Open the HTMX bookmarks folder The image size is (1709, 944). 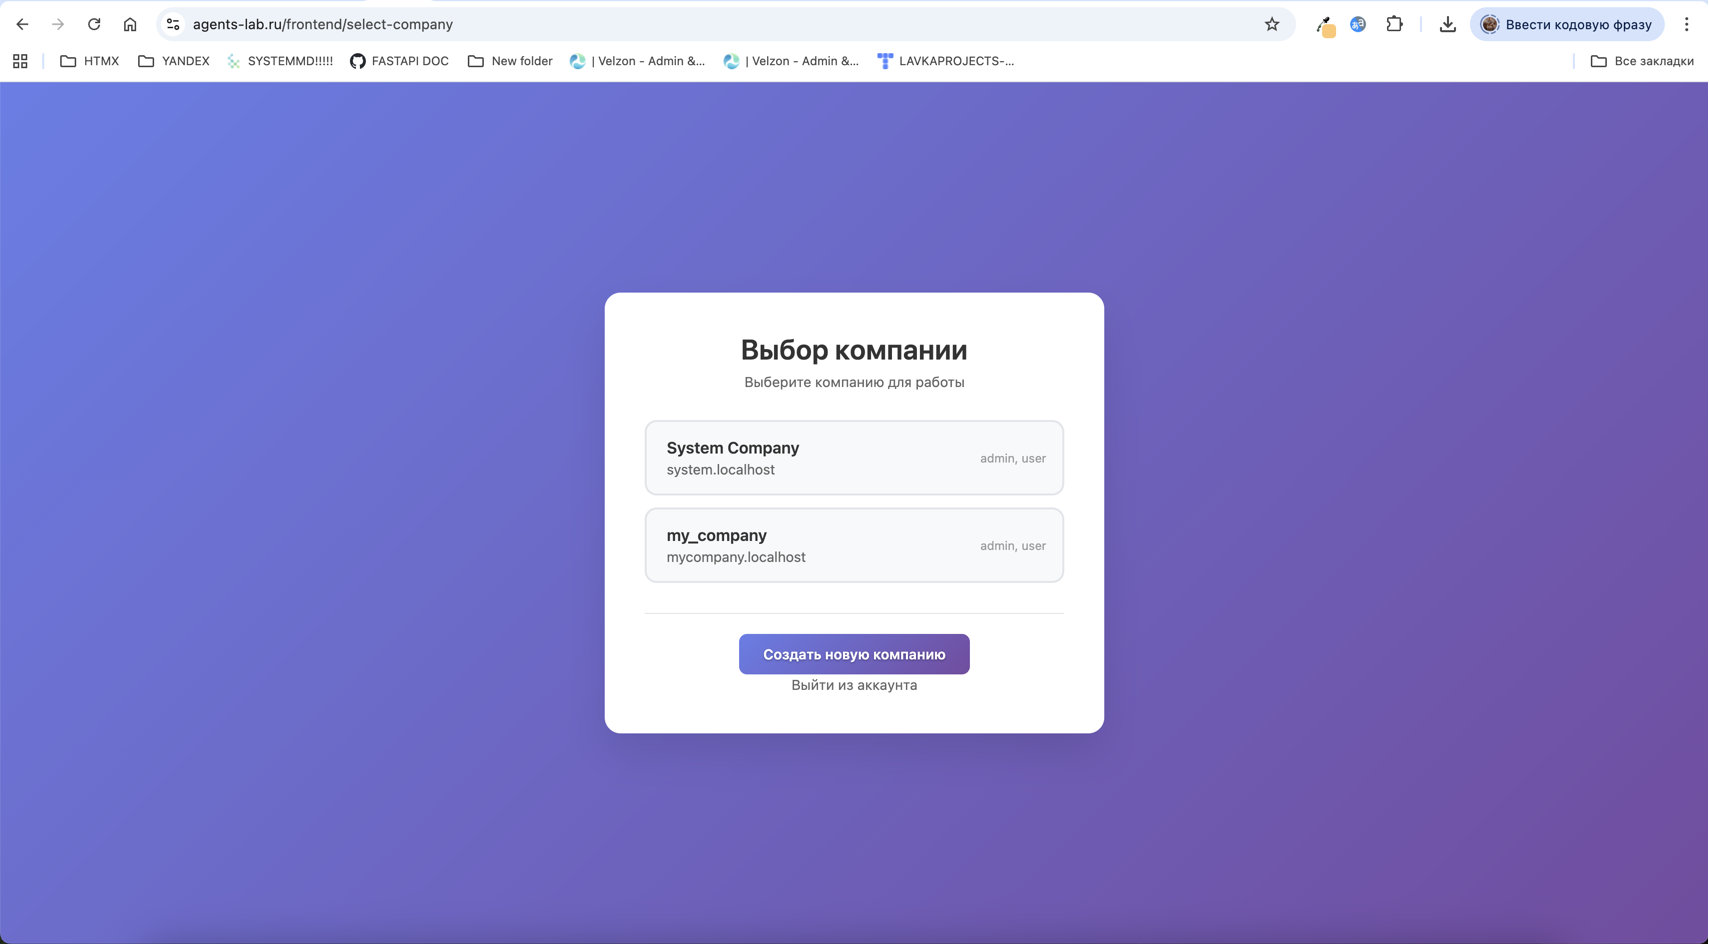[88, 61]
